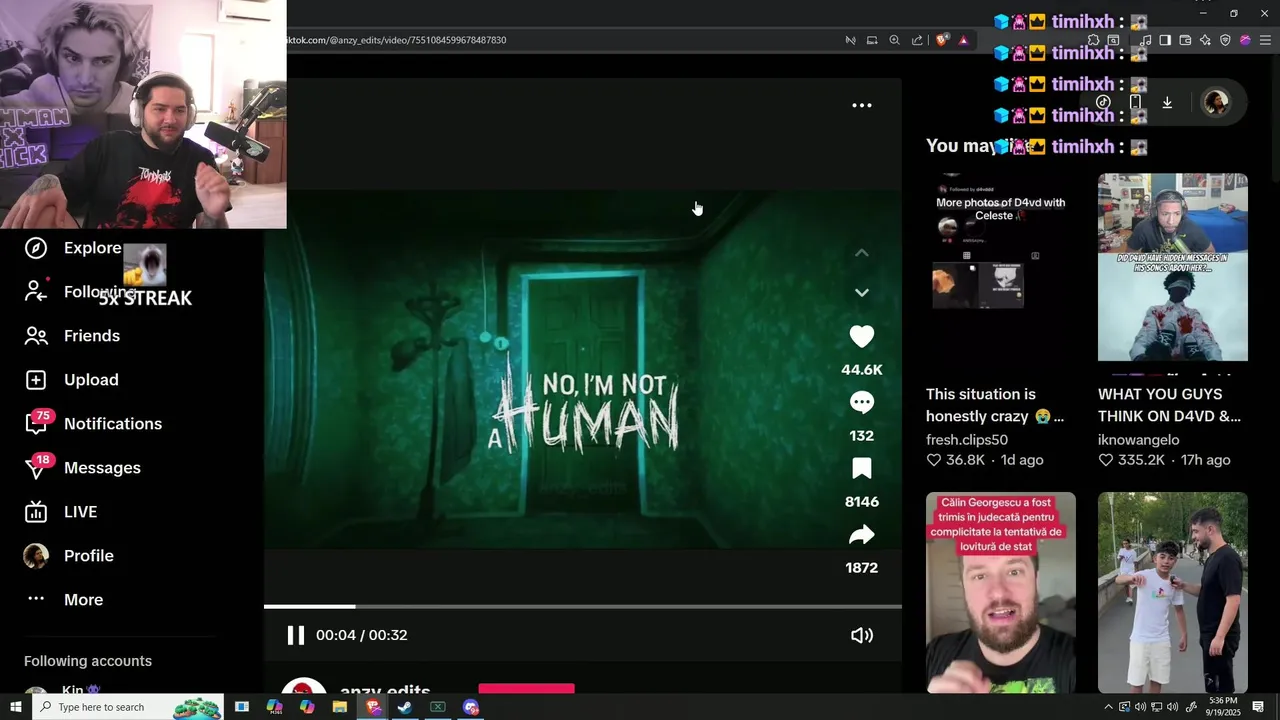Open the Brave VPN shield toolbar icon
The width and height of the screenshot is (1280, 720).
coord(1225,40)
